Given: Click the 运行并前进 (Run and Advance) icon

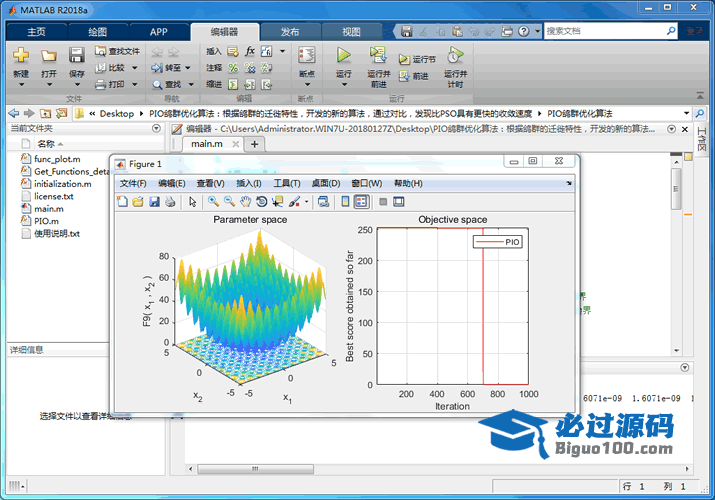Looking at the screenshot, I should 378,55.
